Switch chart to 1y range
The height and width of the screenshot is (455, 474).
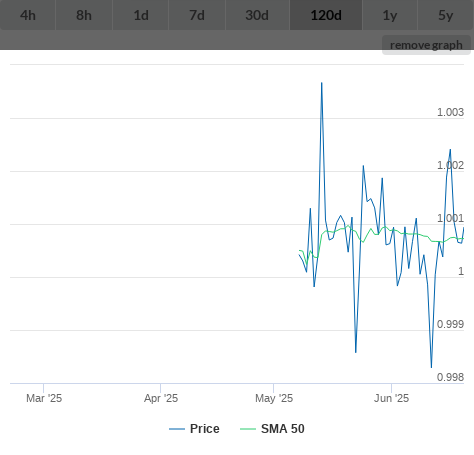point(390,15)
